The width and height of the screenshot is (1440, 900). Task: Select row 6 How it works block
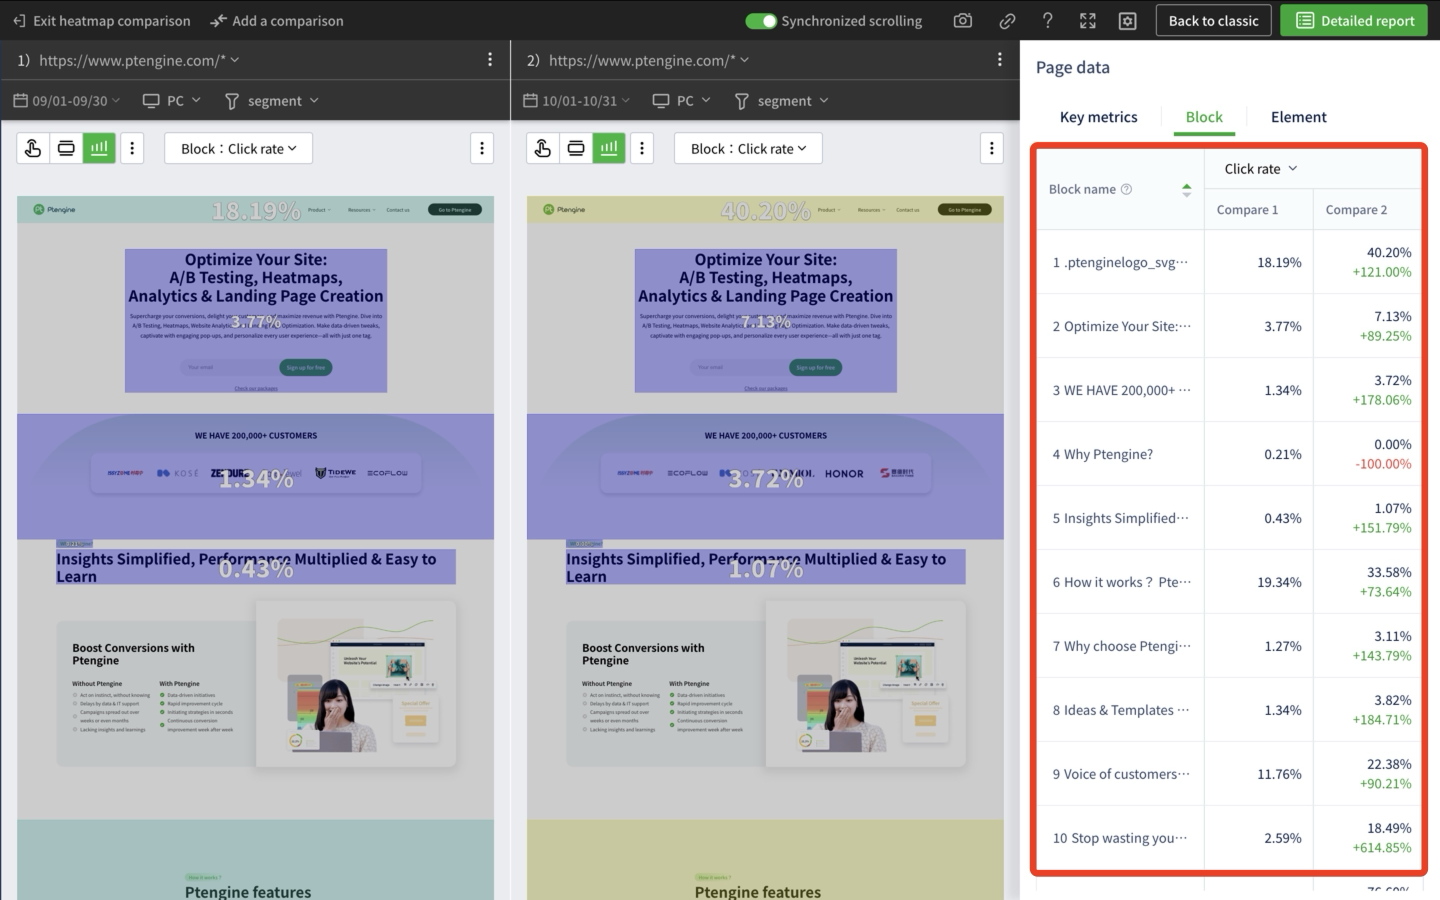[1228, 582]
